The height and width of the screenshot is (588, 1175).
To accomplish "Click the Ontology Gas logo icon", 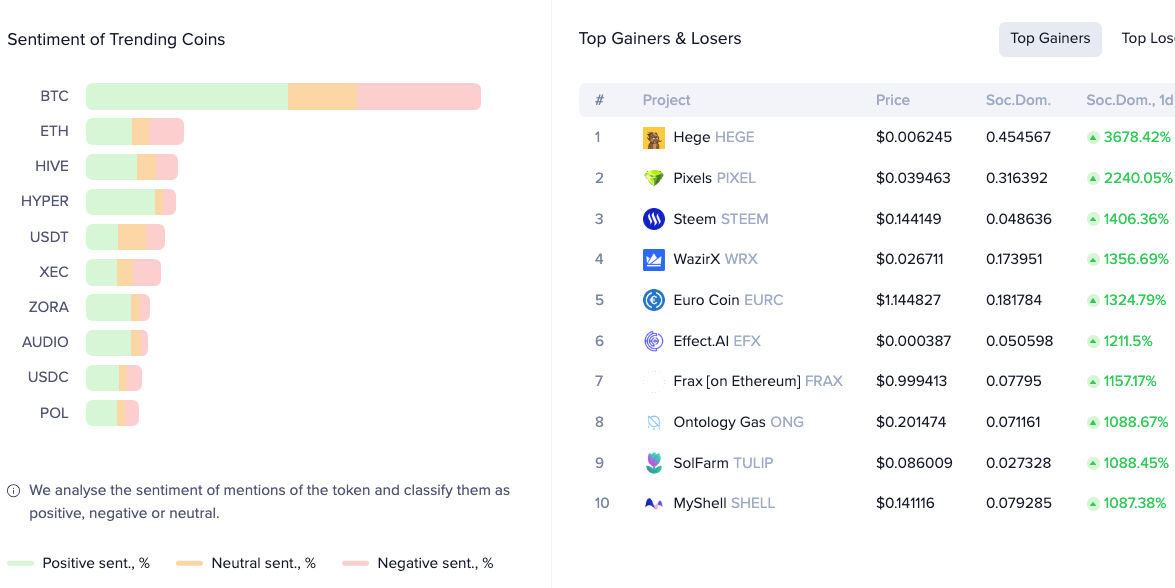I will pyautogui.click(x=653, y=422).
